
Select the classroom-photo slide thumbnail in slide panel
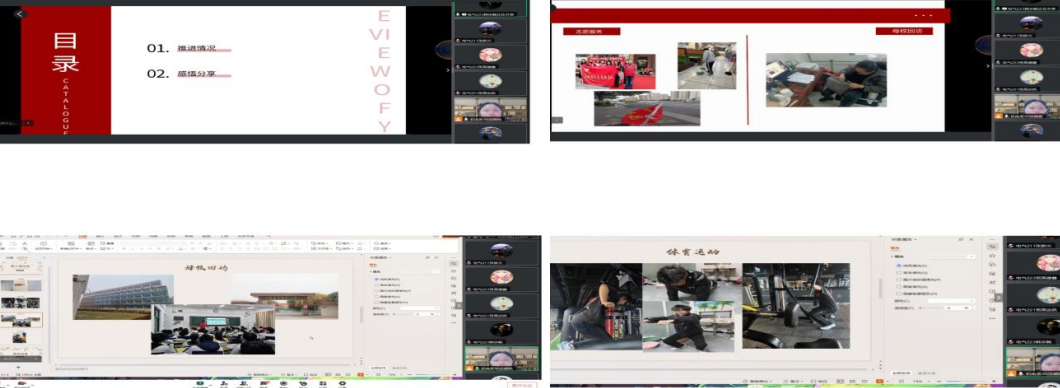tap(20, 320)
